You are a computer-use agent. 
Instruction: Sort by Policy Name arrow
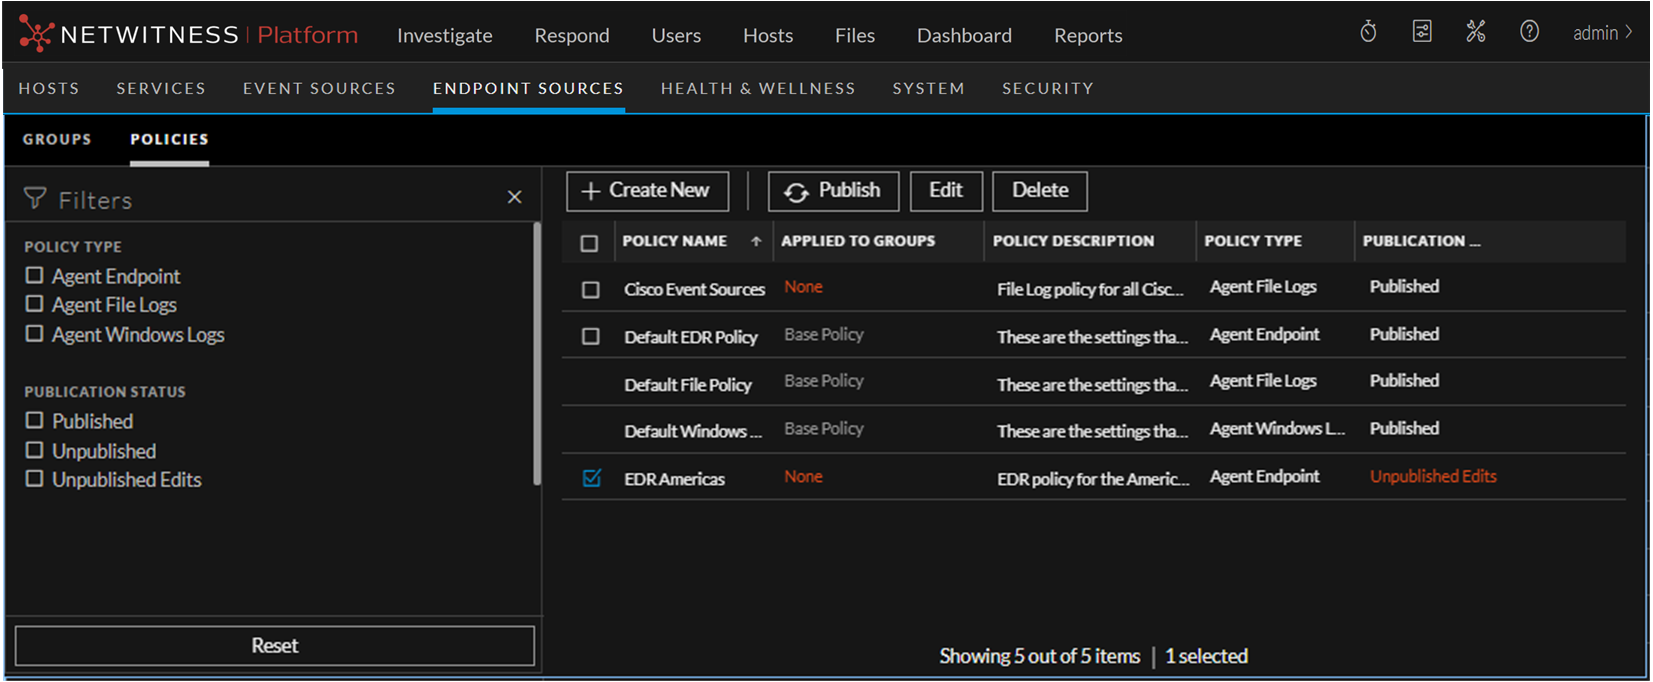click(x=756, y=241)
